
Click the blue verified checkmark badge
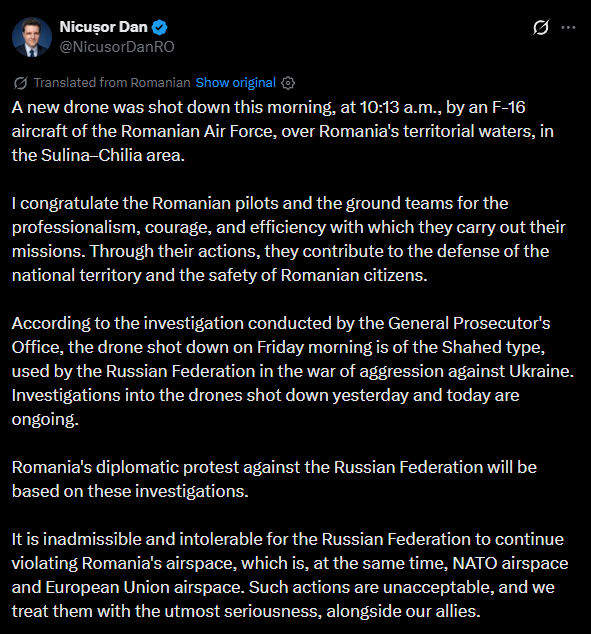pyautogui.click(x=160, y=27)
